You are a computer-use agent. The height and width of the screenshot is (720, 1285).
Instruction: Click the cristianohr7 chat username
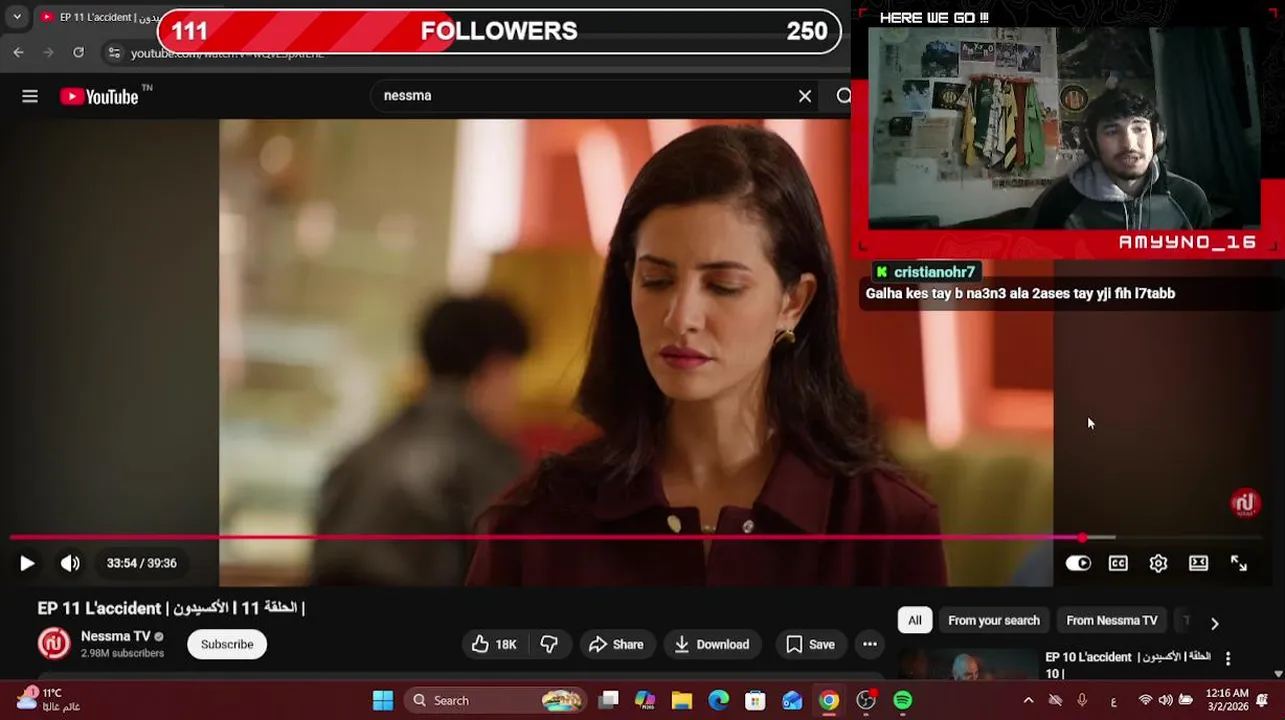pyautogui.click(x=934, y=272)
